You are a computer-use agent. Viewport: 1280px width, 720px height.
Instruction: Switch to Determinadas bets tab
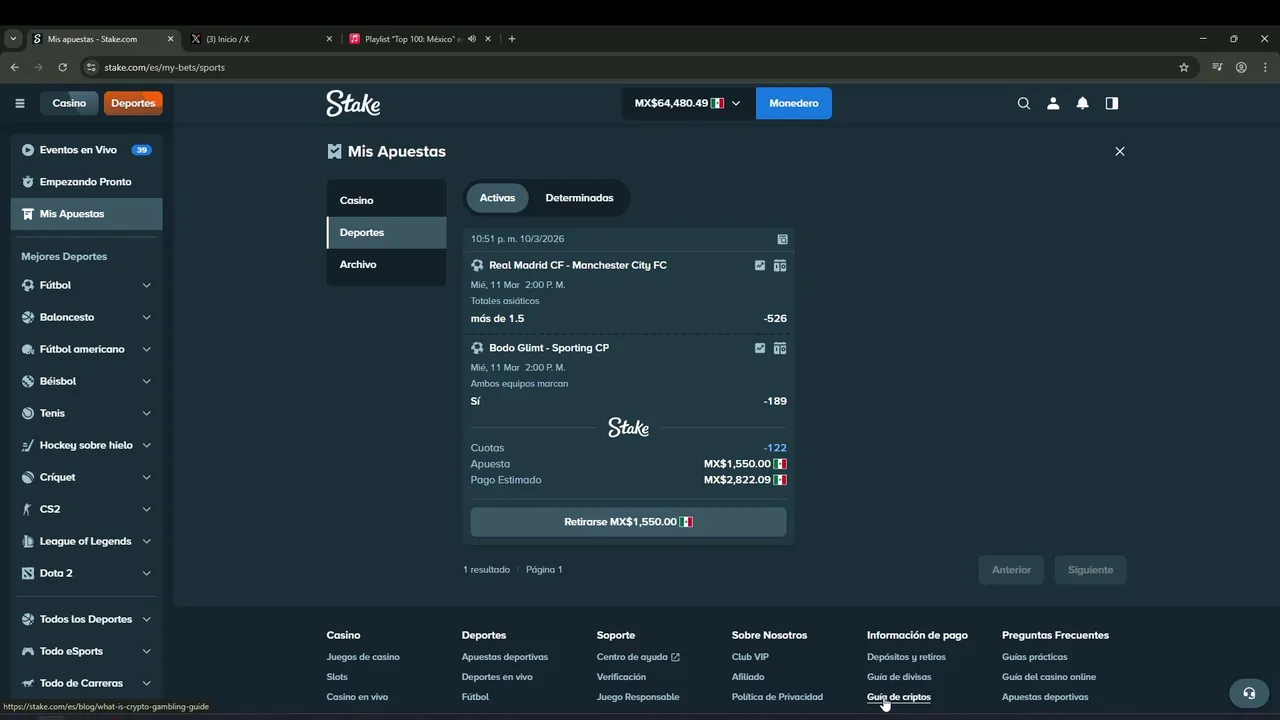click(x=579, y=198)
